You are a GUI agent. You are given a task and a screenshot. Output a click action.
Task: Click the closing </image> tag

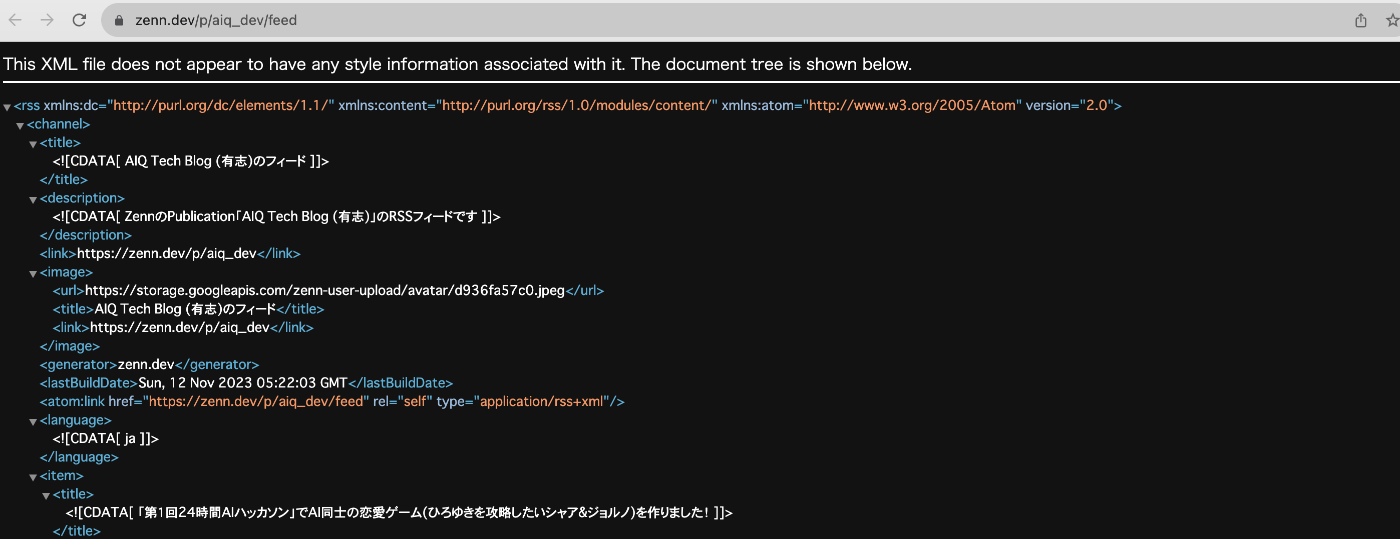point(70,346)
